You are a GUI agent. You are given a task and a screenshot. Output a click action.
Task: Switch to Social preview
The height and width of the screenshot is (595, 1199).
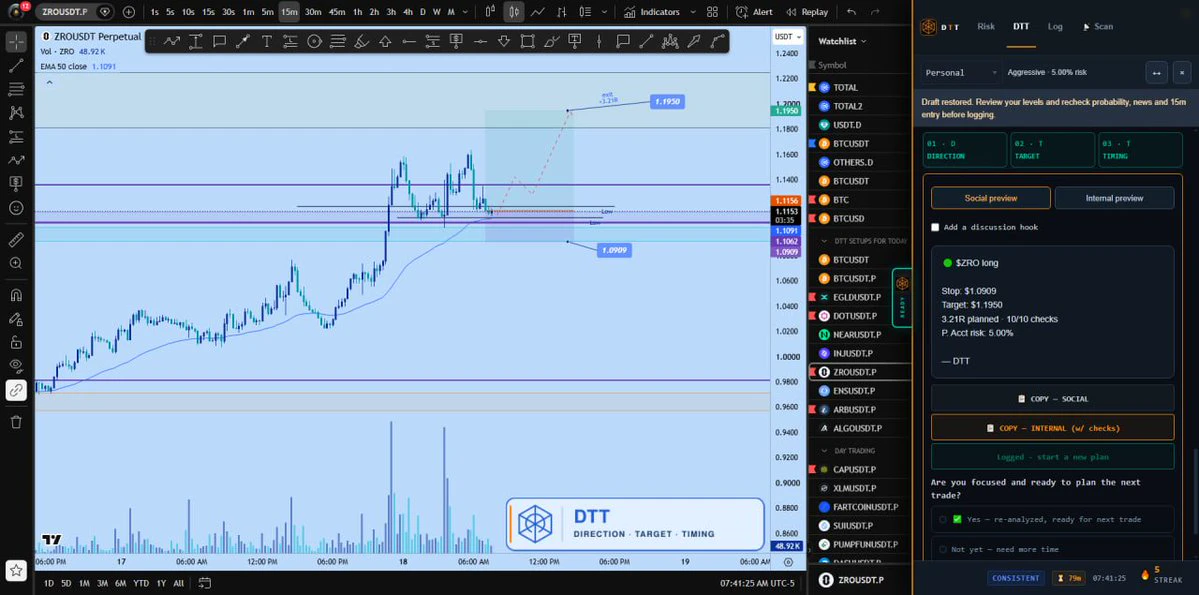(x=990, y=198)
